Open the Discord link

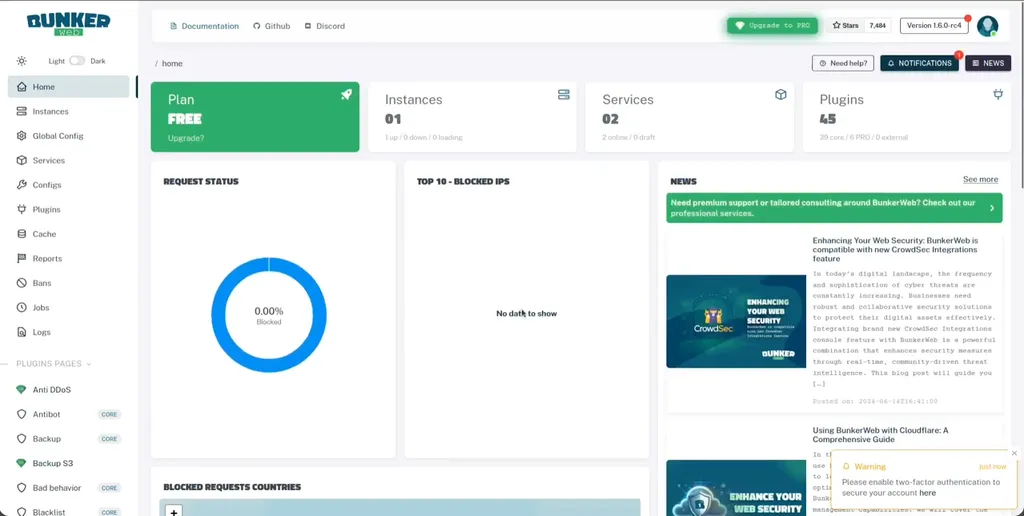pos(325,26)
